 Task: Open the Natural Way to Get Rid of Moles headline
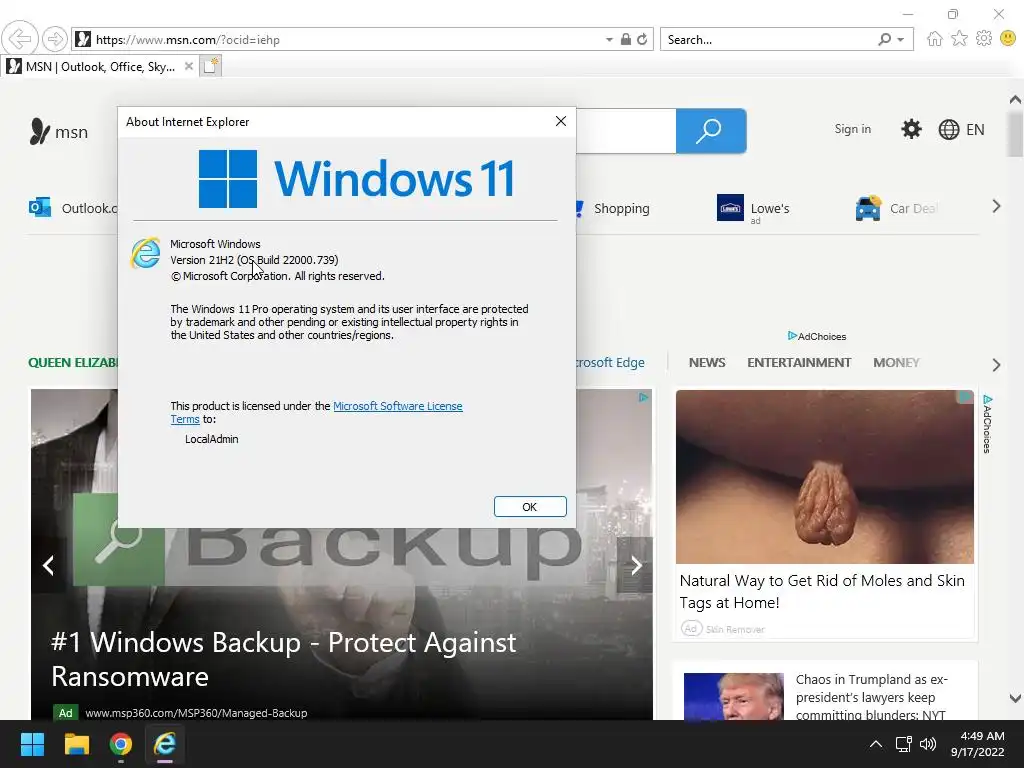(822, 591)
